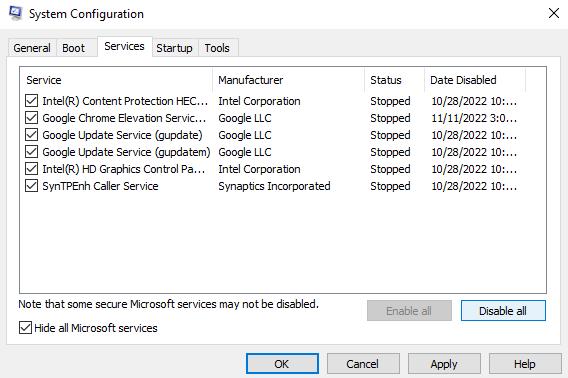This screenshot has width=568, height=378.
Task: Select Intel Corporation in HD Graphics row
Action: click(x=259, y=169)
